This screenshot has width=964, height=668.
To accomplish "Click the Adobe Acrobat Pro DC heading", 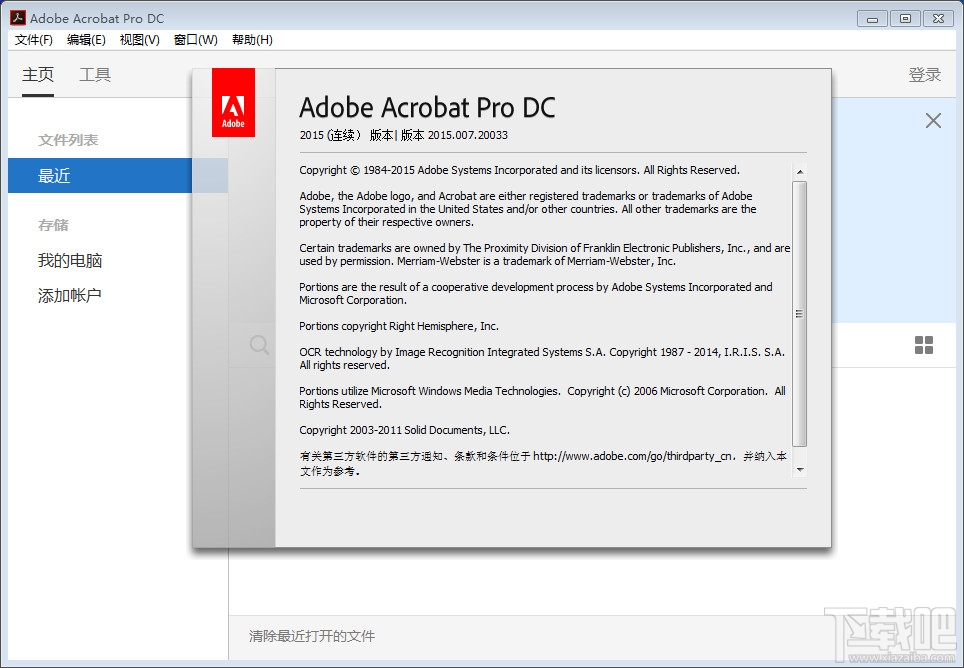I will pyautogui.click(x=427, y=108).
